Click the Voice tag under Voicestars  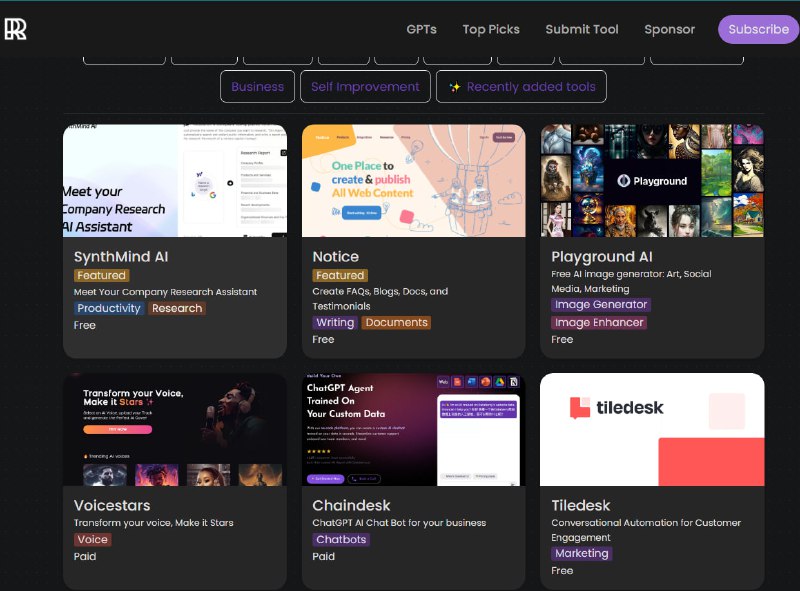[93, 539]
